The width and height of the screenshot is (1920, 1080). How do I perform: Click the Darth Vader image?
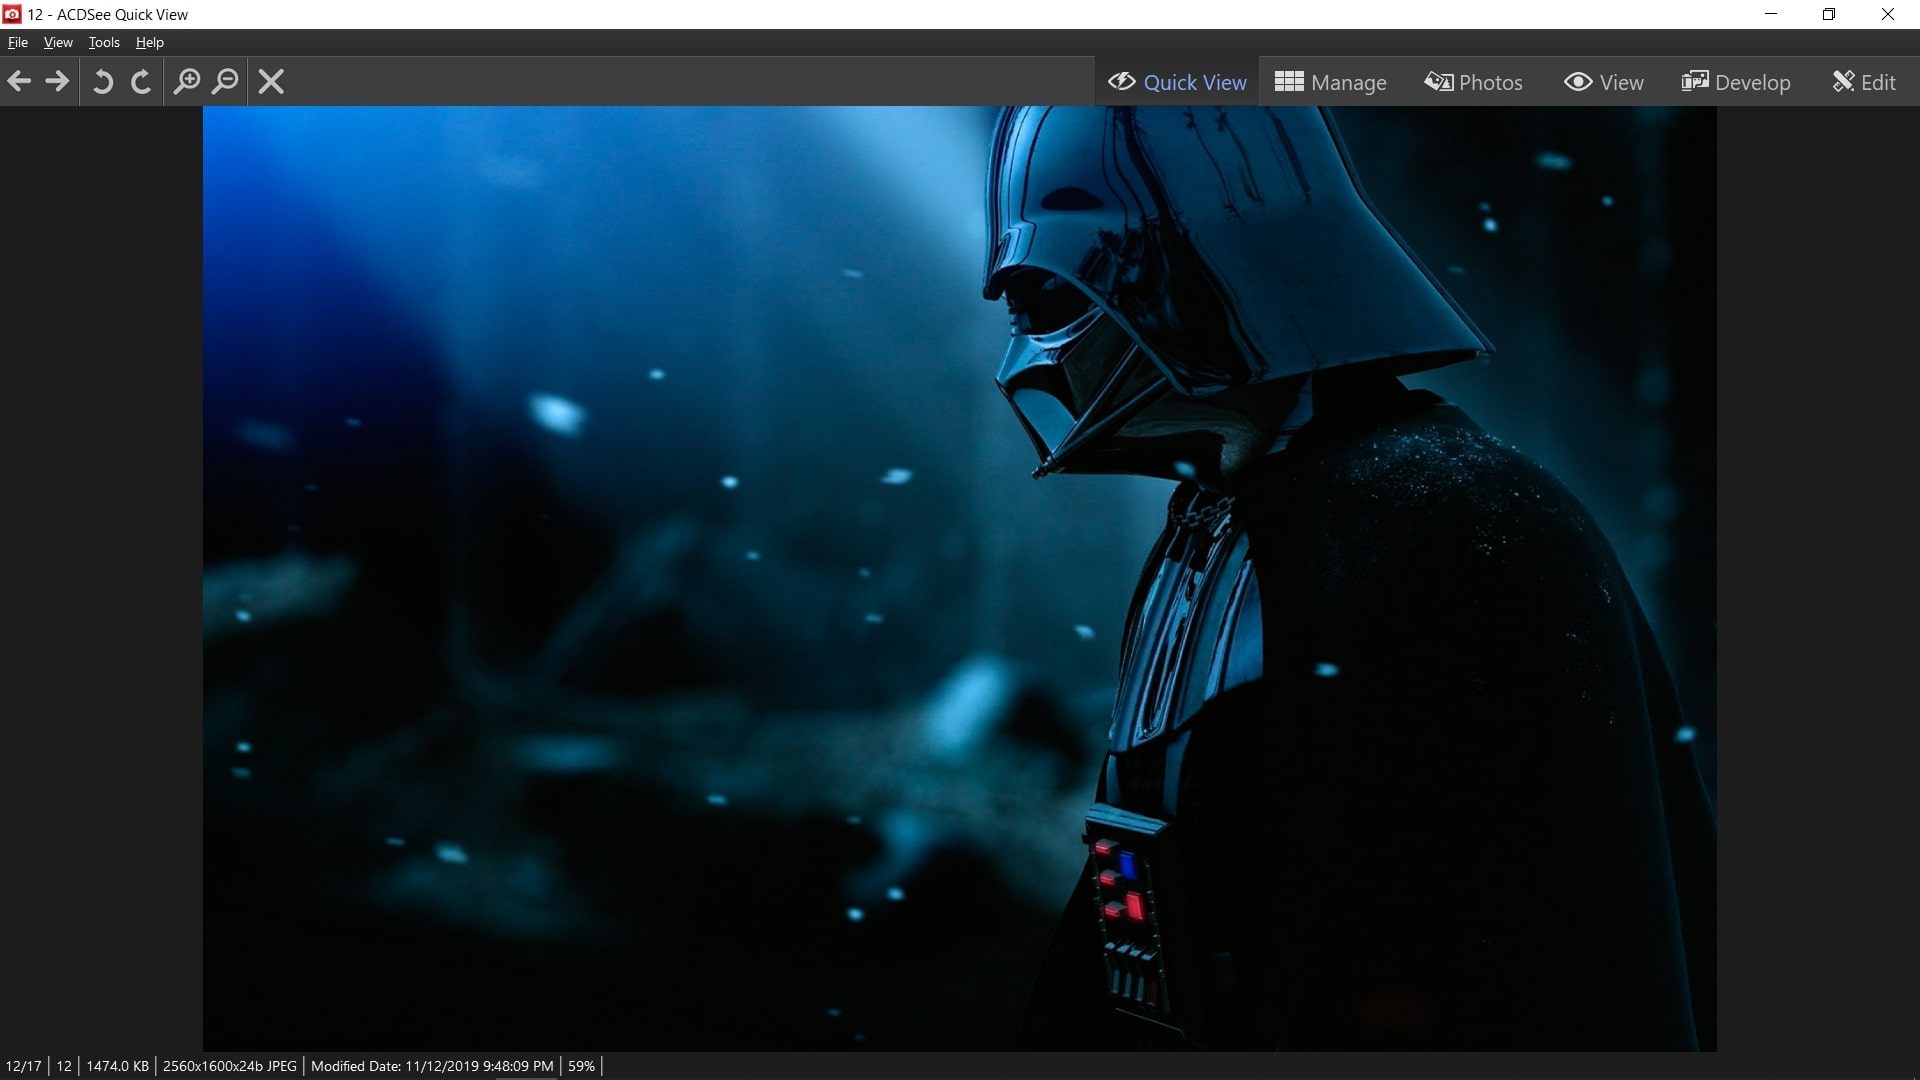tap(959, 578)
